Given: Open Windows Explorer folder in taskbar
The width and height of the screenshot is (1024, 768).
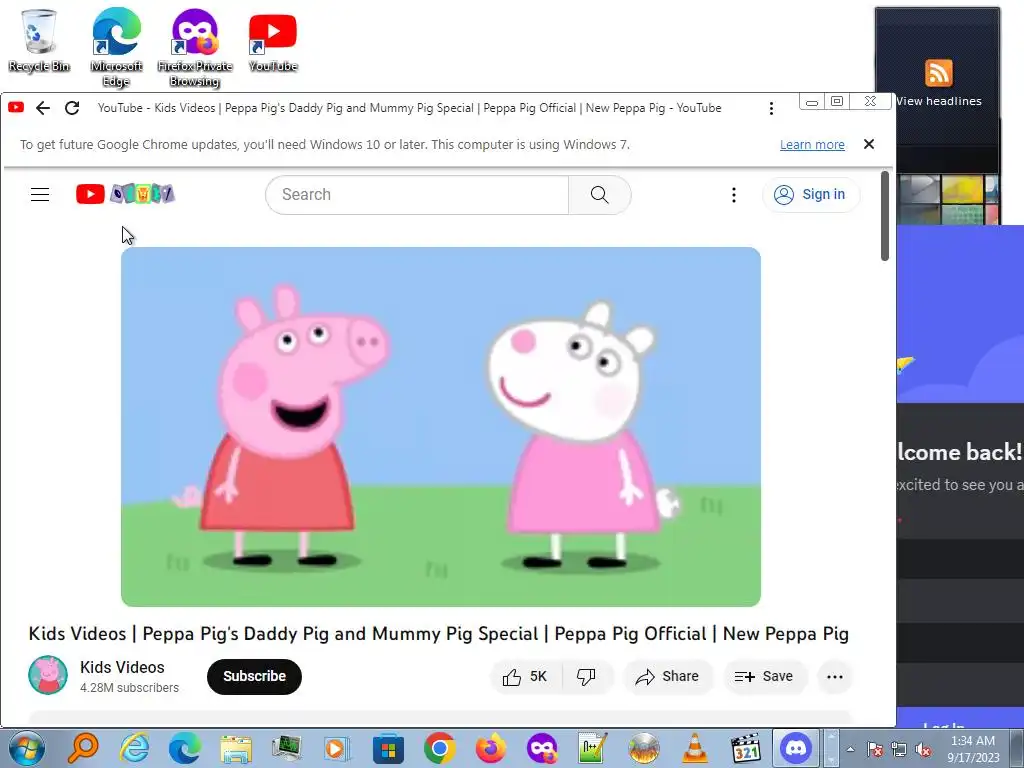Looking at the screenshot, I should pos(236,748).
